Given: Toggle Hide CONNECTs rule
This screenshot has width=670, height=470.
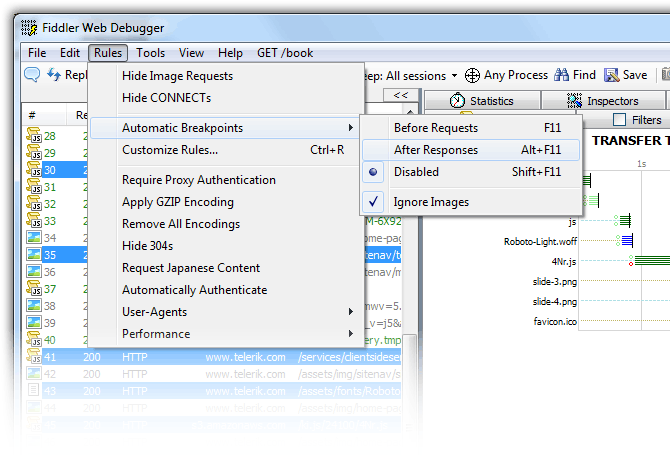Looking at the screenshot, I should [226, 98].
